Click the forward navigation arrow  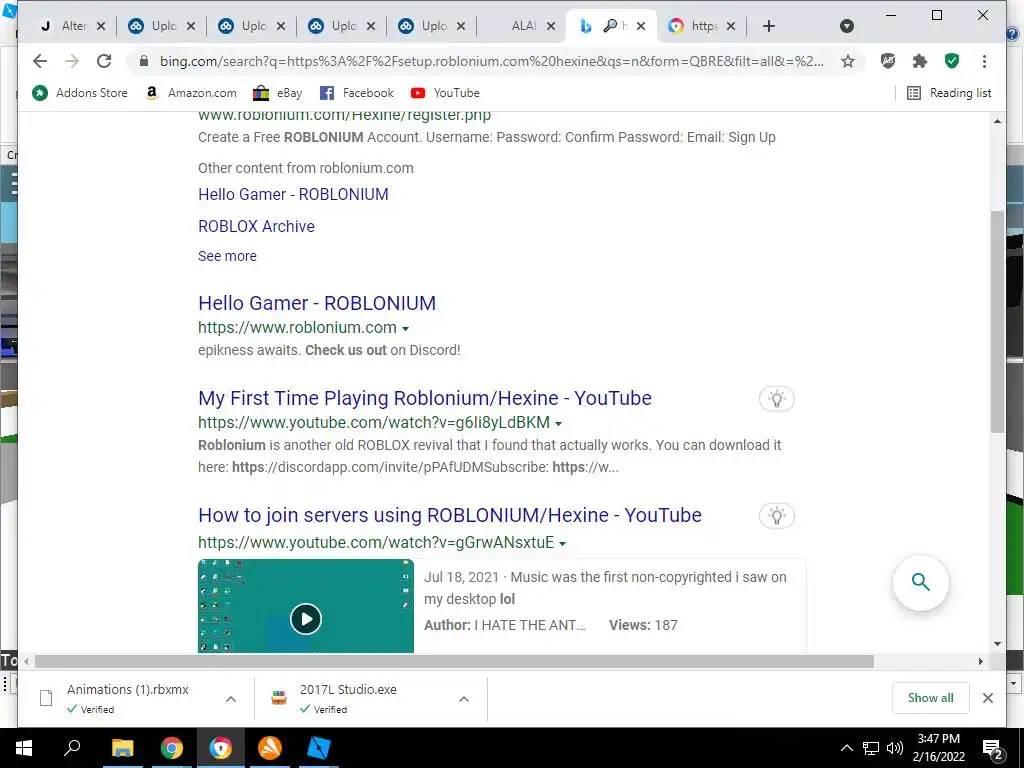(72, 61)
